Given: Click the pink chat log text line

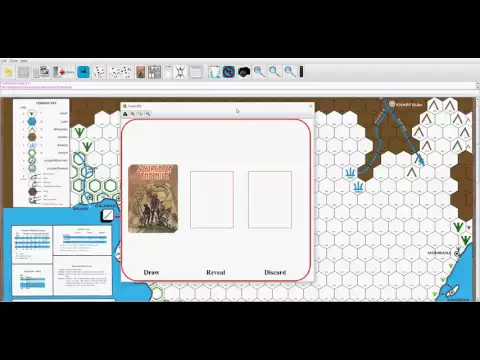Looking at the screenshot, I should click(36, 87).
